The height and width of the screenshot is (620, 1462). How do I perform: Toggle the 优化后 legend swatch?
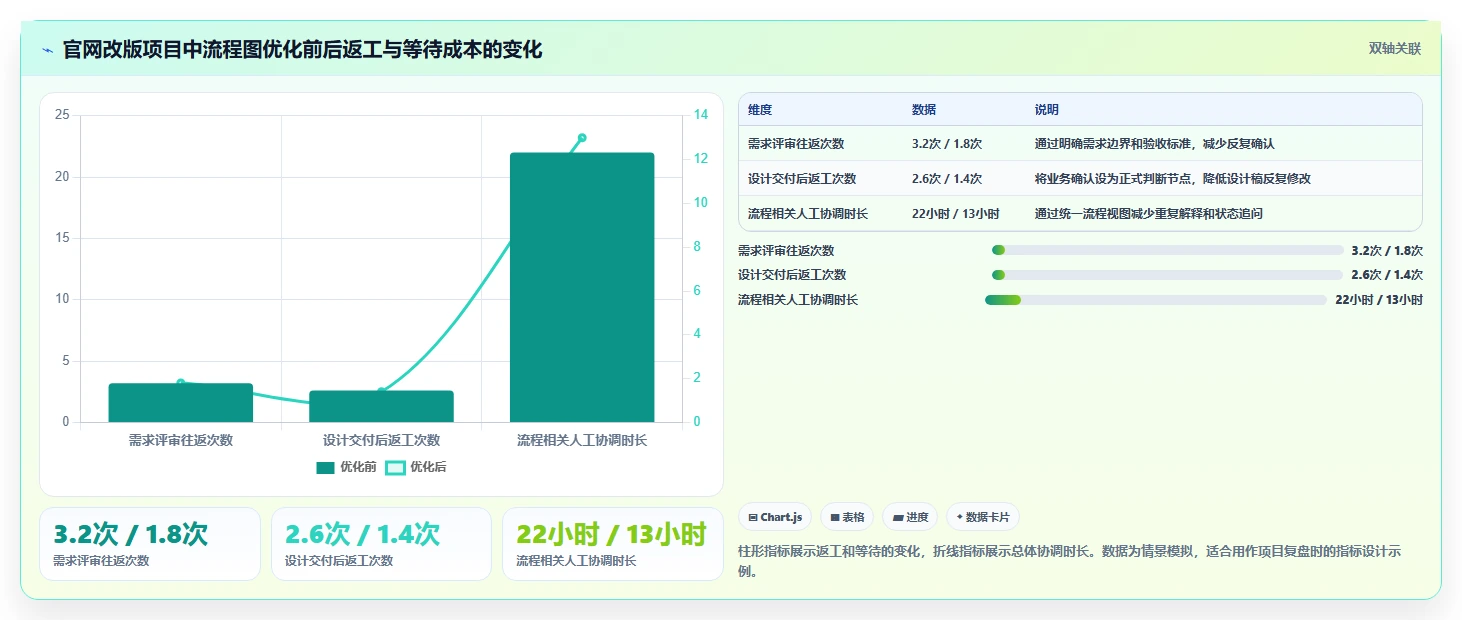395,467
